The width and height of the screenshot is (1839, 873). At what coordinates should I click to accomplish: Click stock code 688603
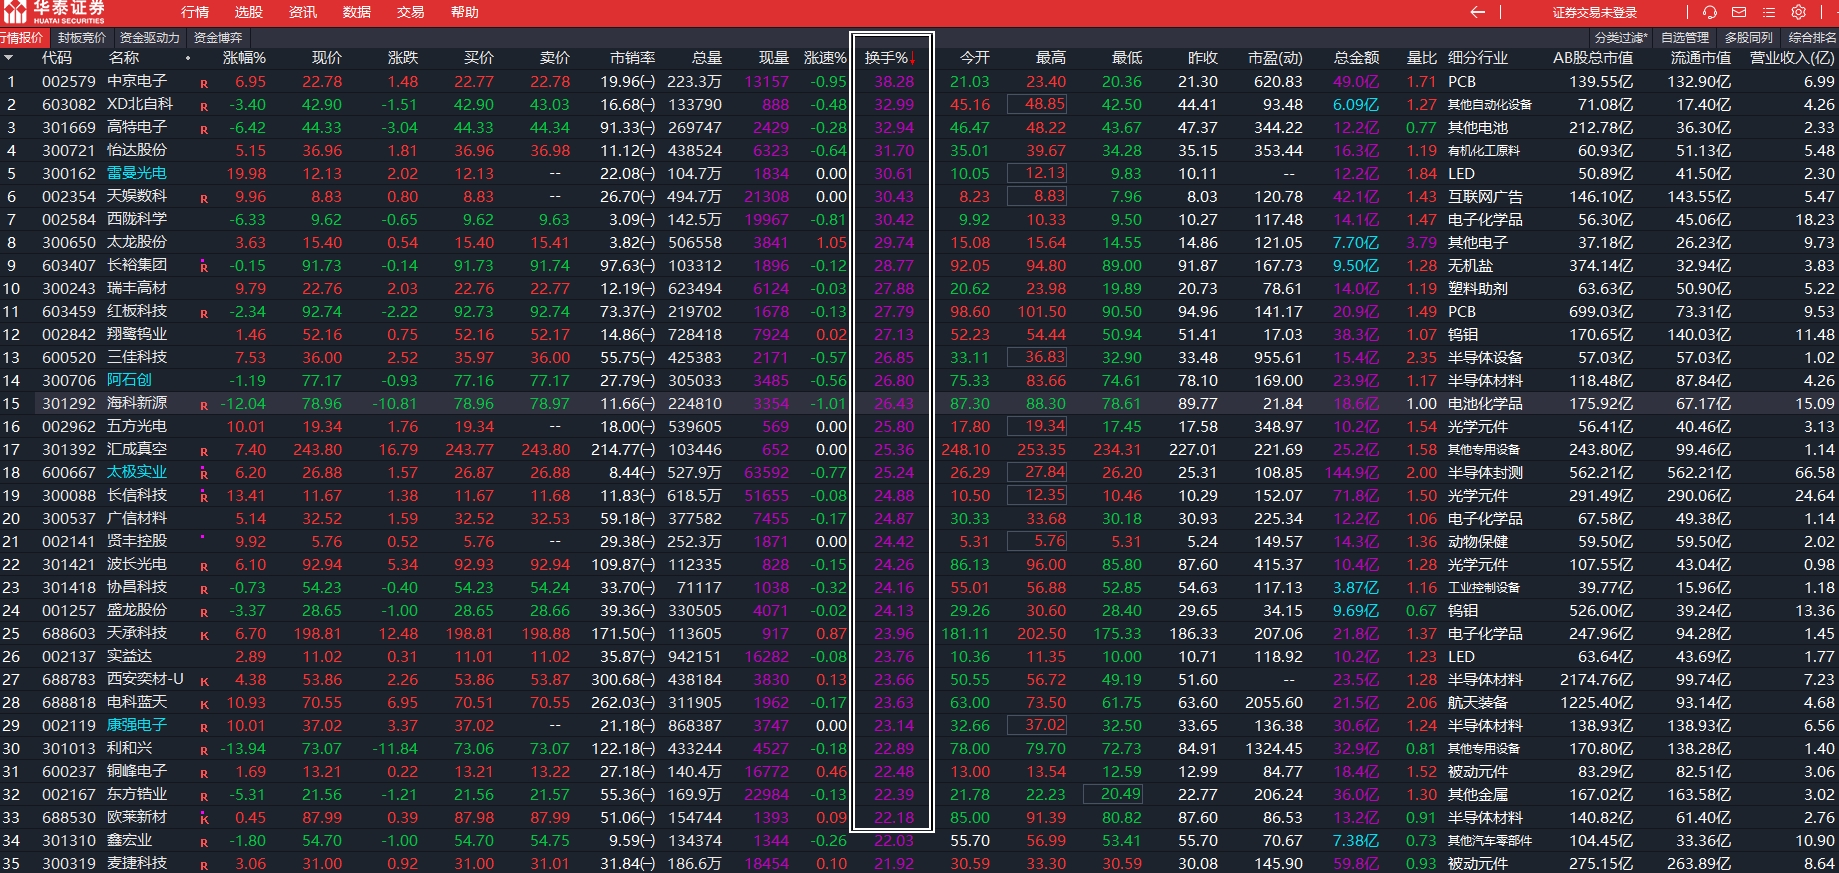pos(69,633)
